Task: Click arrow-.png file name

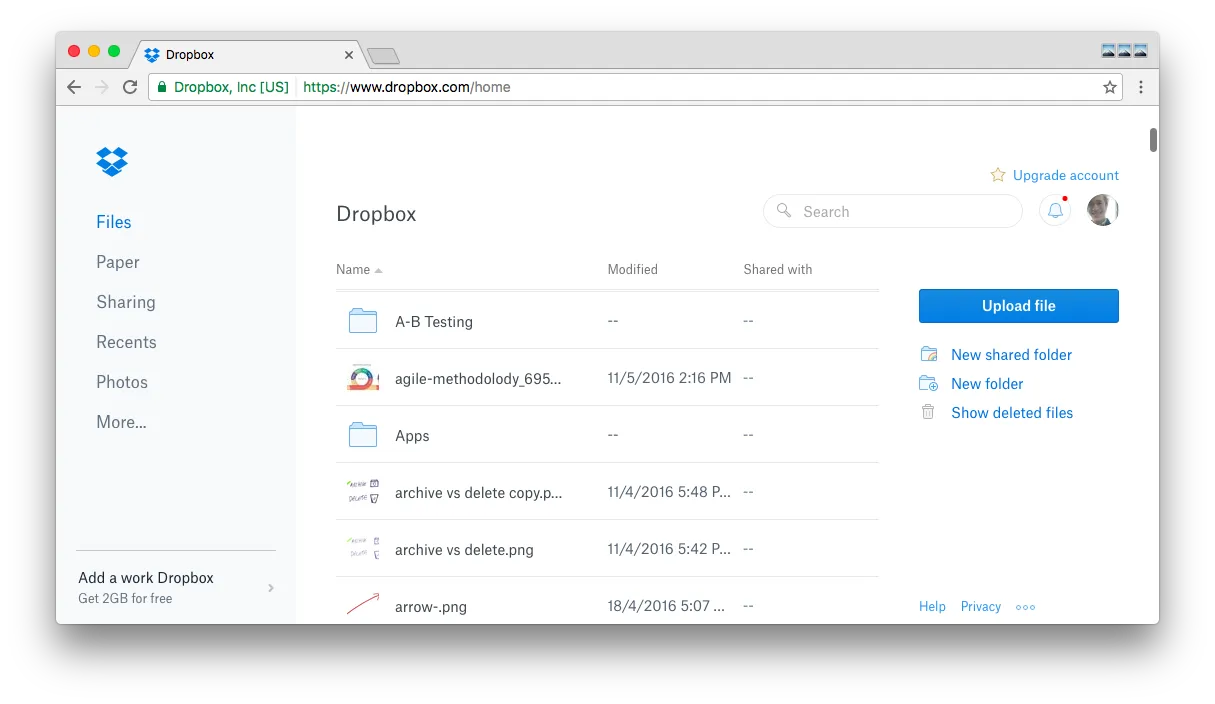Action: click(431, 606)
